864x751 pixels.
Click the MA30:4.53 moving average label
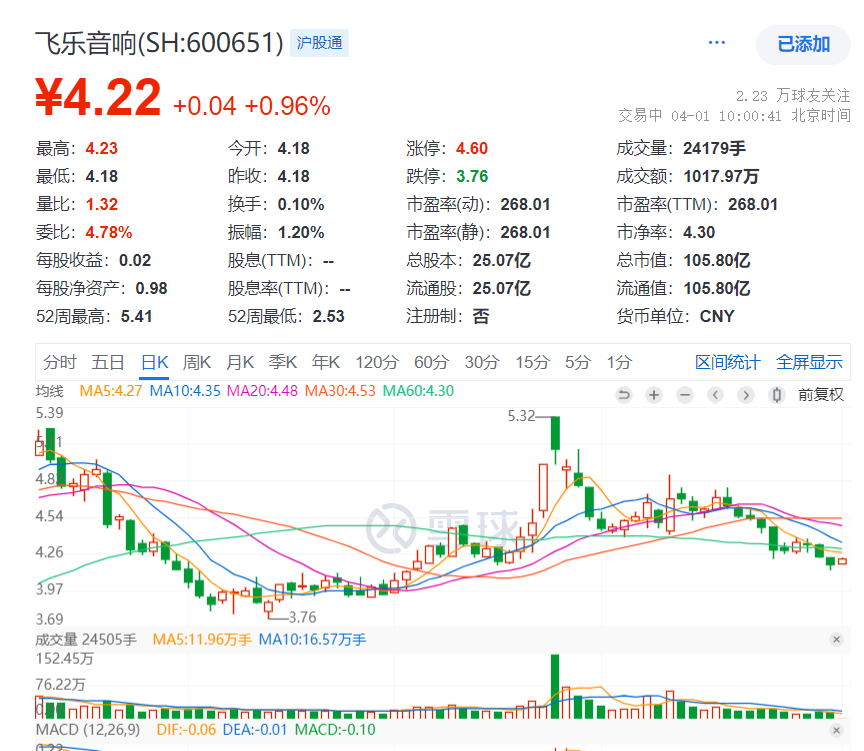(x=340, y=391)
